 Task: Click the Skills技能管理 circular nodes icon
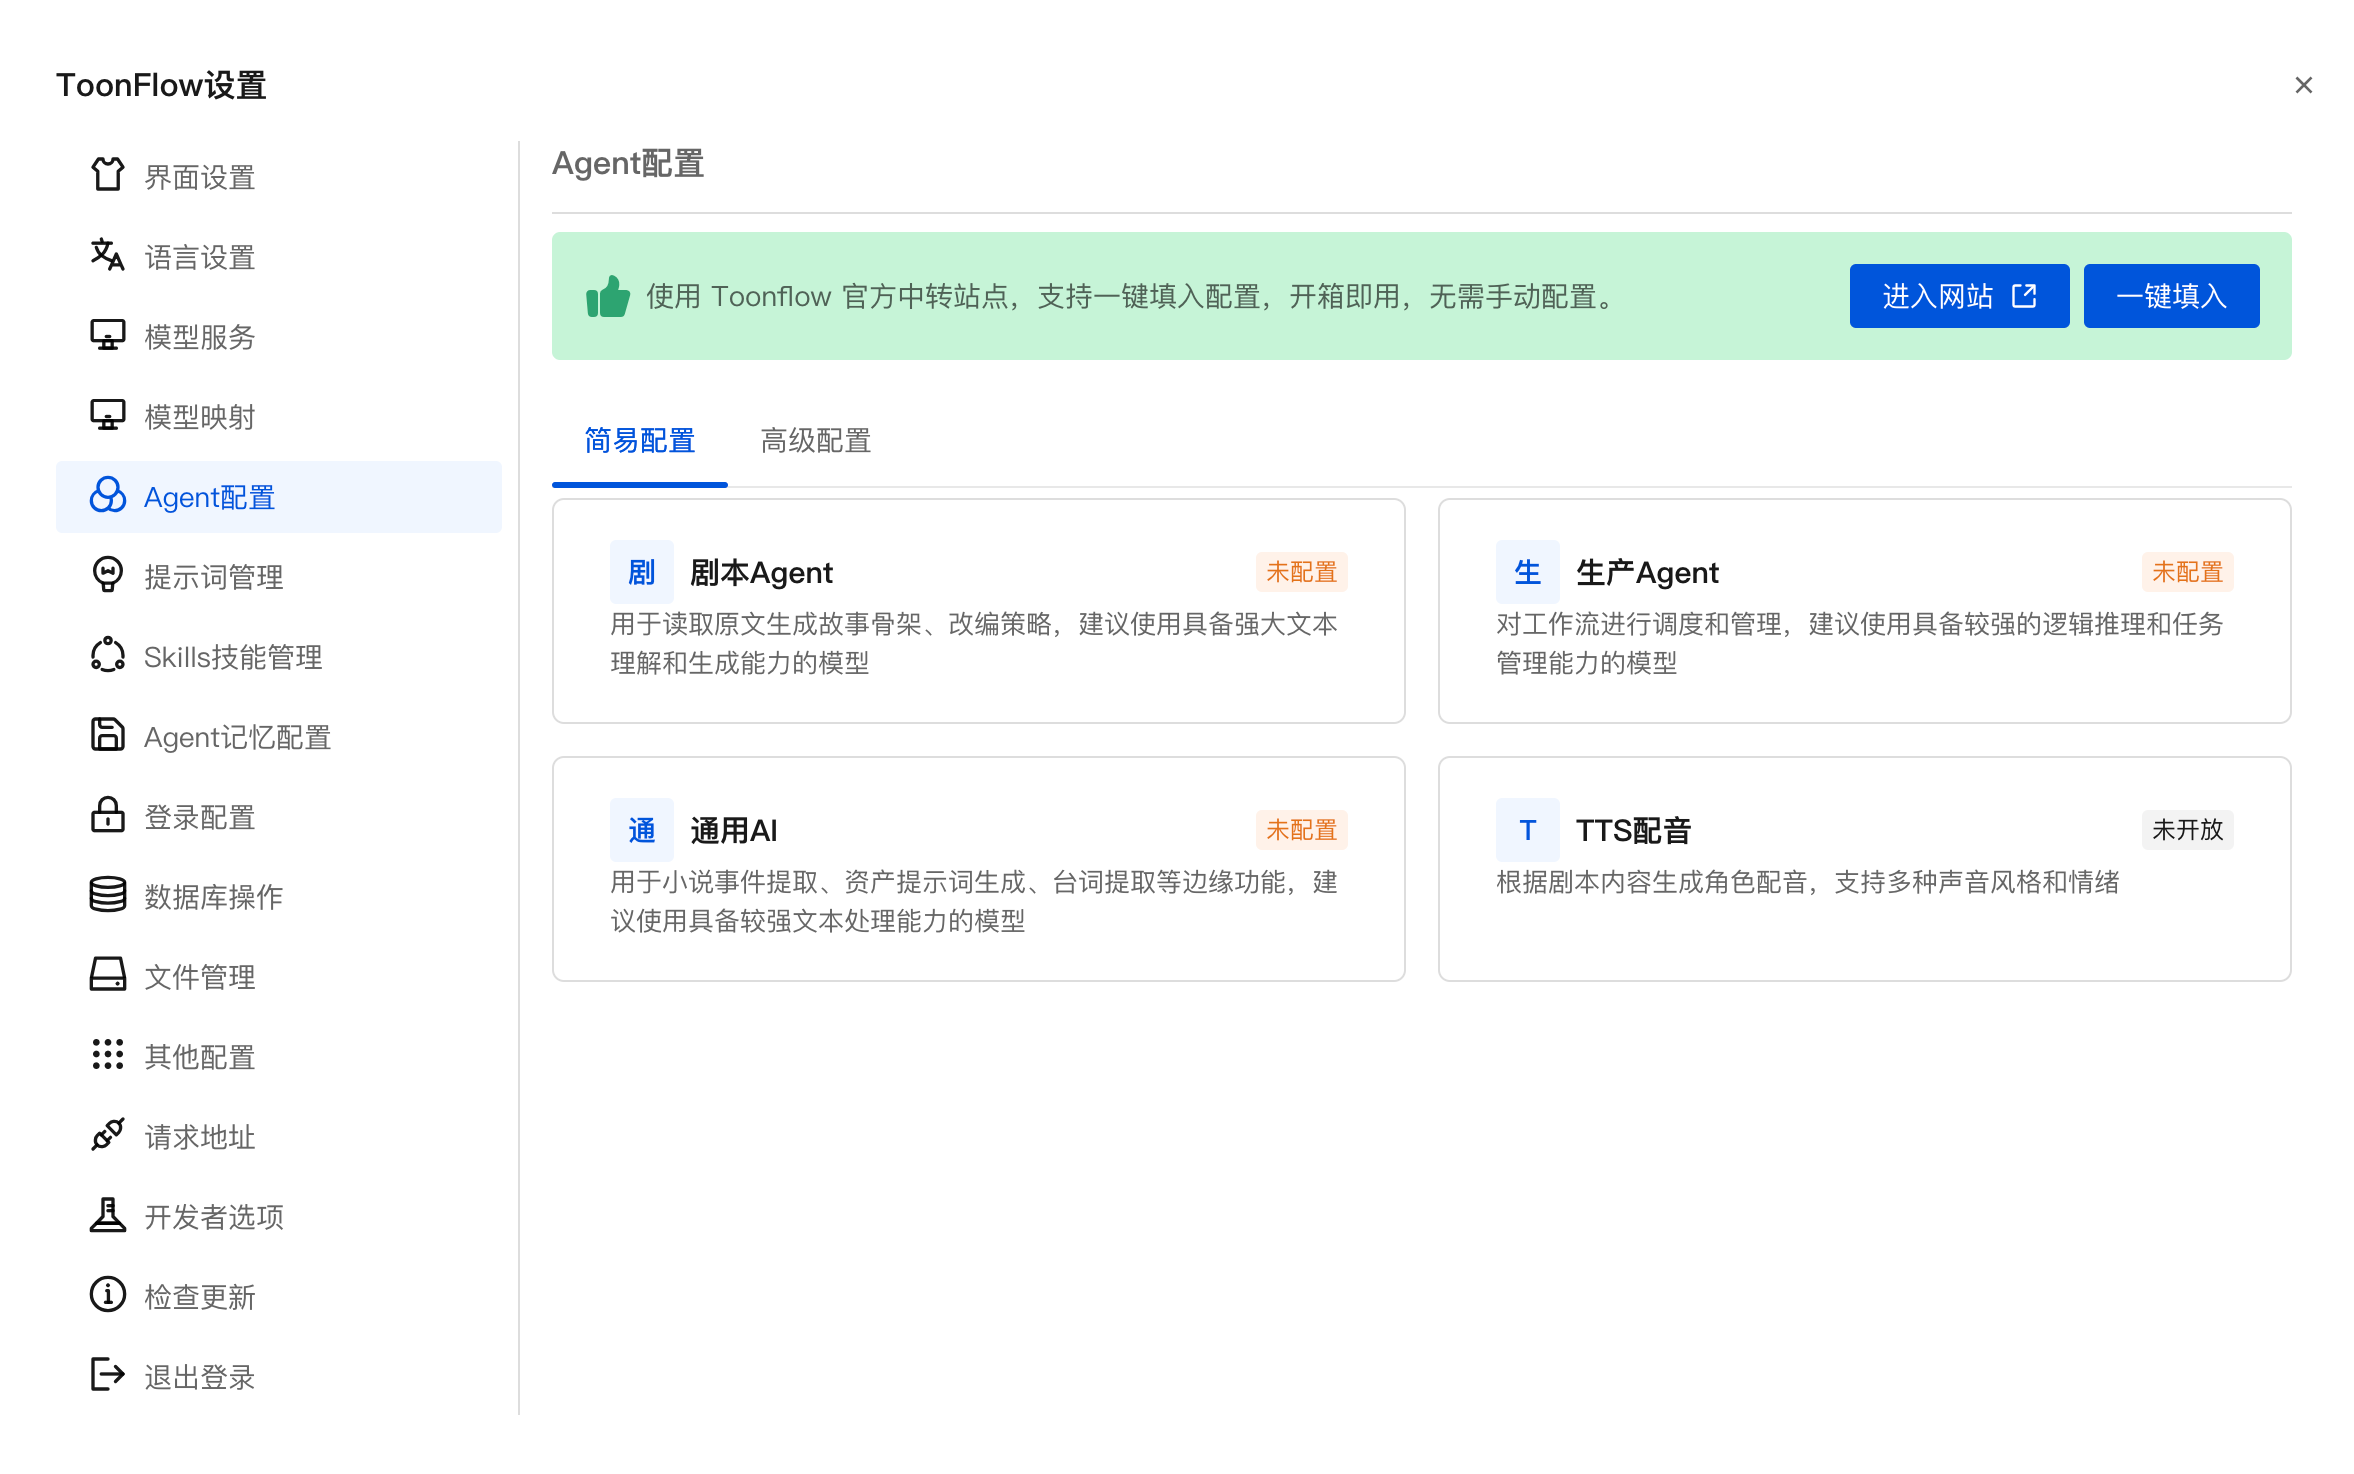tap(108, 655)
